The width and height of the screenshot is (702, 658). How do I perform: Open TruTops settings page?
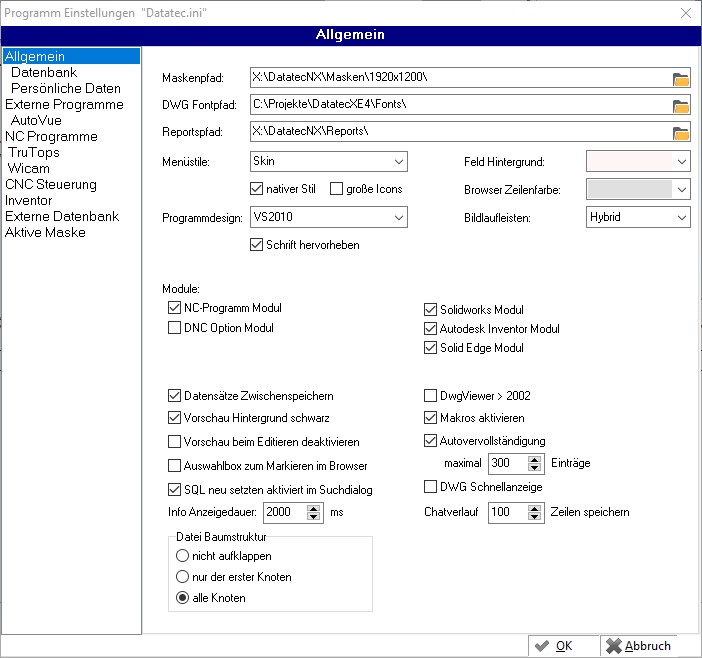tap(34, 153)
